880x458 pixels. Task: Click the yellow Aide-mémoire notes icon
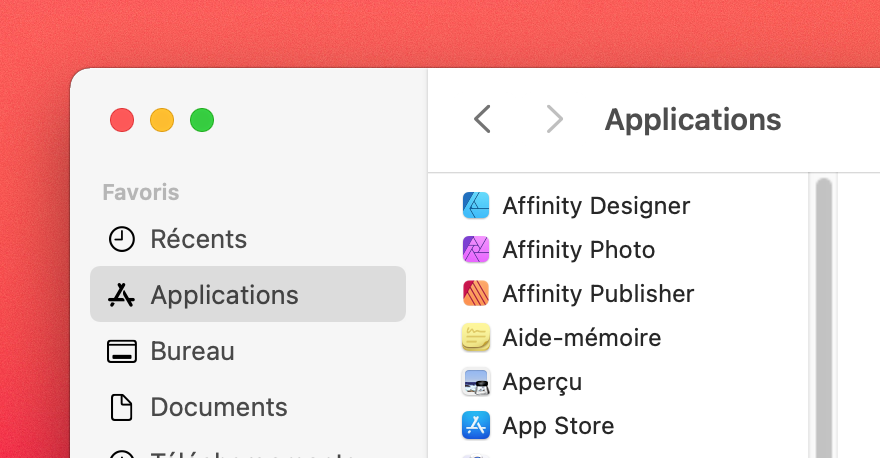[x=475, y=338]
